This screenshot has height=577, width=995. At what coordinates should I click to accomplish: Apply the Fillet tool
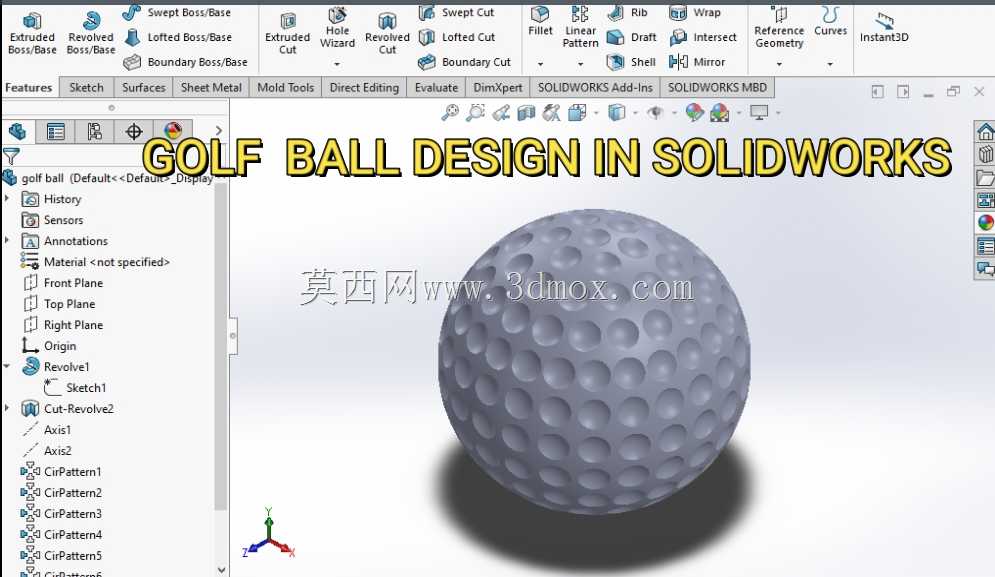[540, 21]
